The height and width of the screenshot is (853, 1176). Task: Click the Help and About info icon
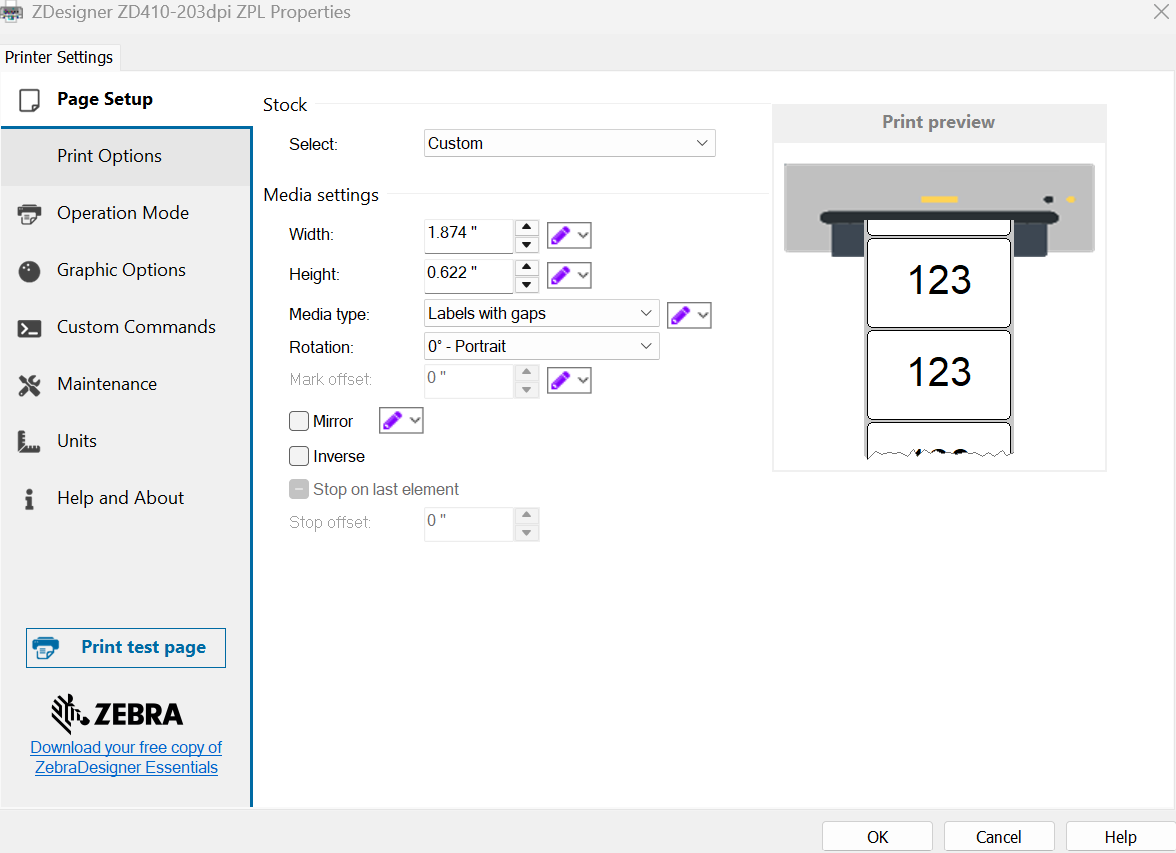(29, 499)
